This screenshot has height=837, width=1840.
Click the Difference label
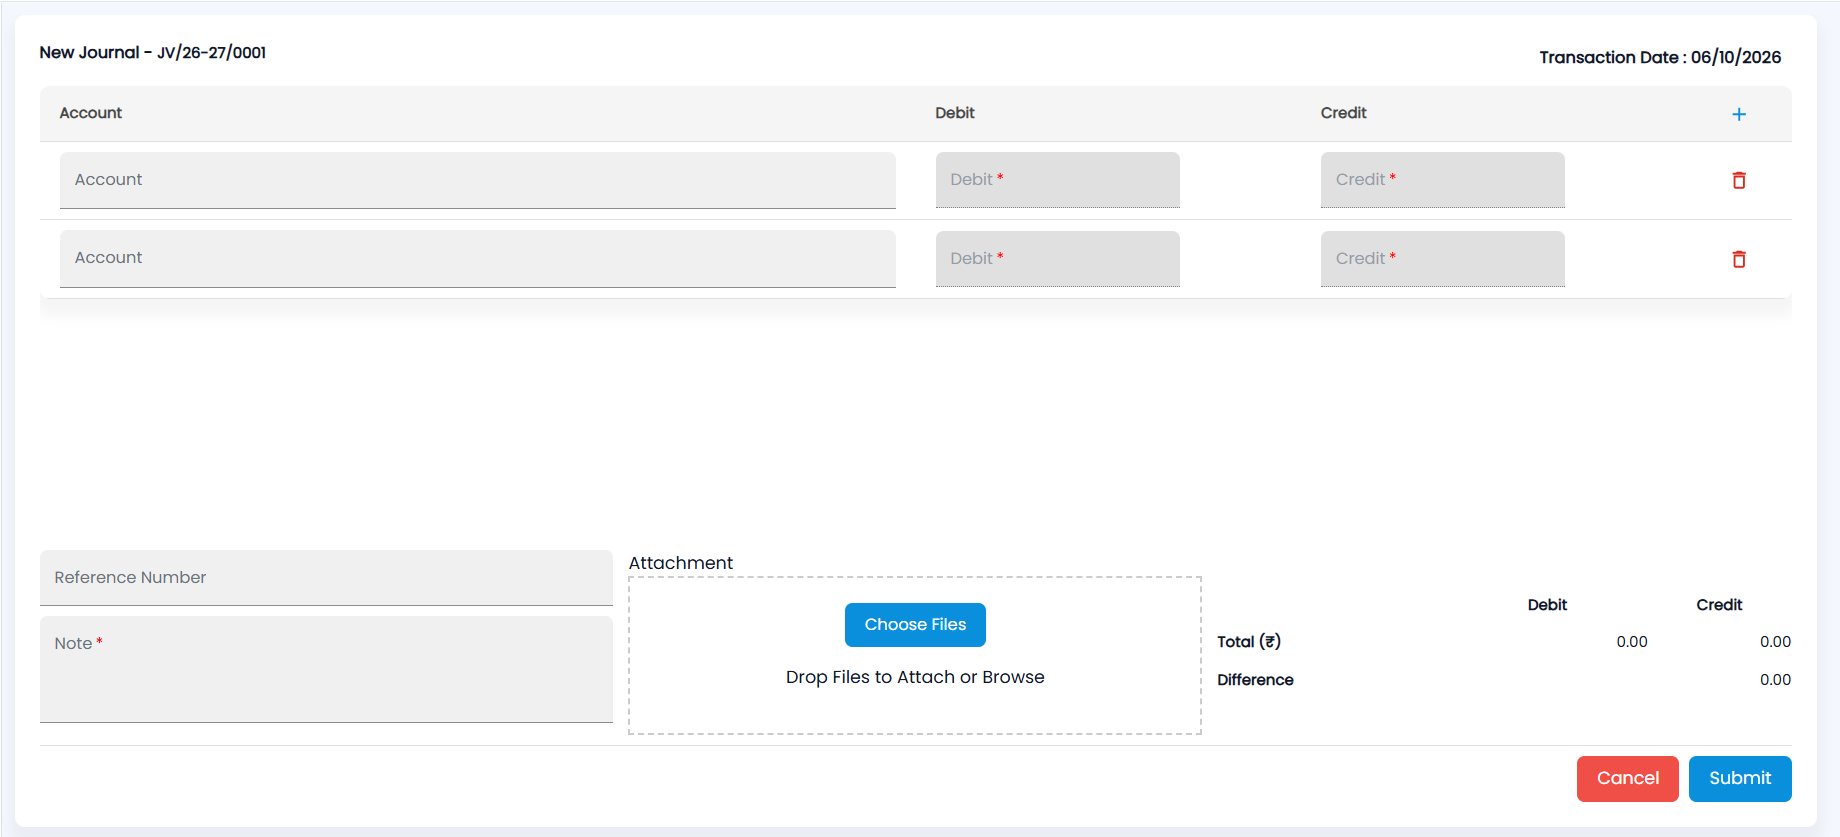click(1255, 680)
